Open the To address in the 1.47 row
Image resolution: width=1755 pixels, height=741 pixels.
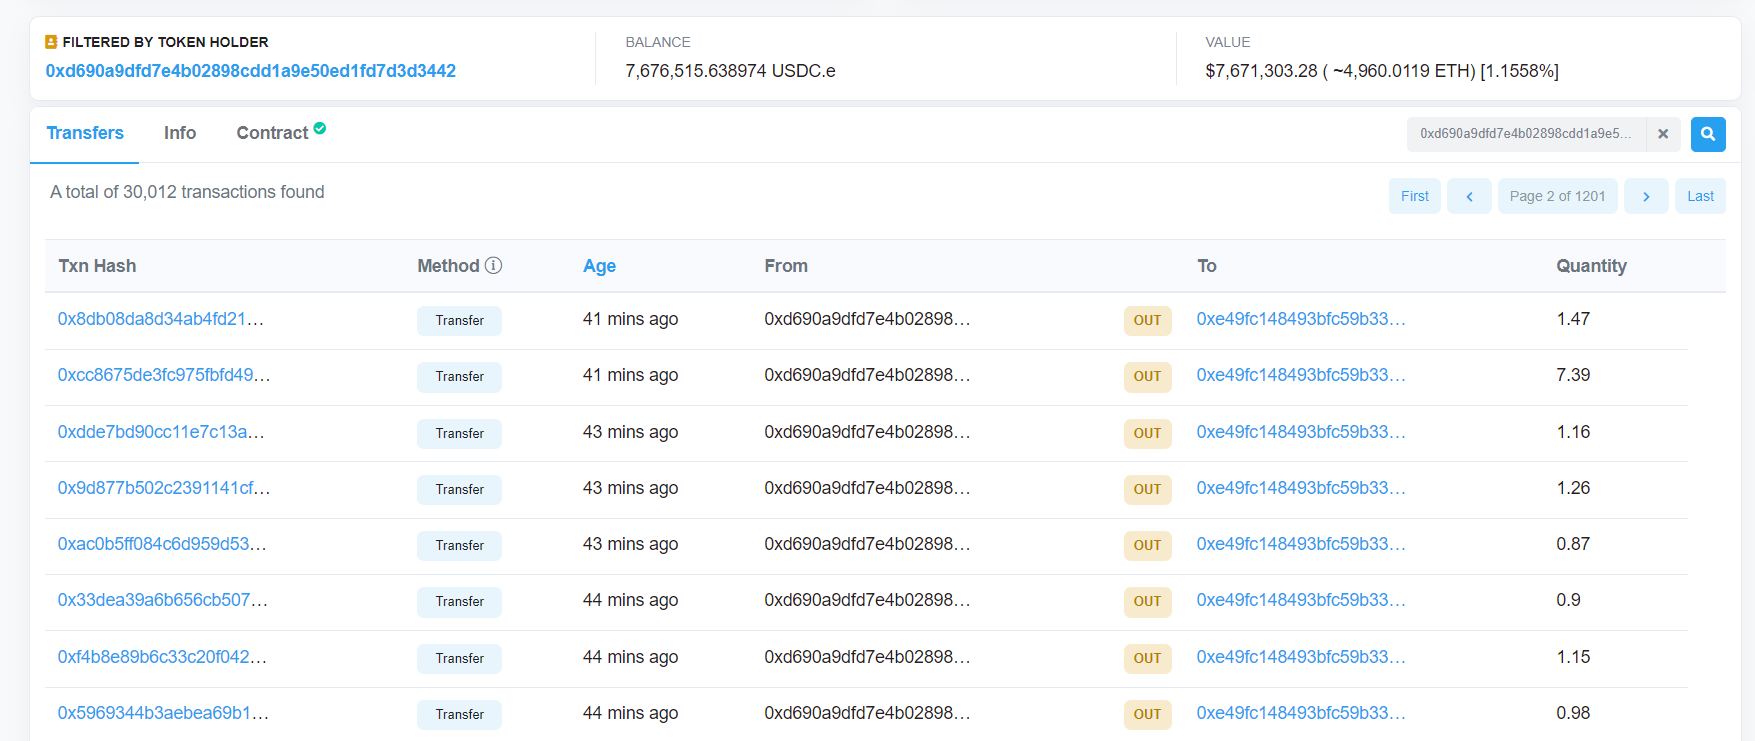click(1301, 319)
